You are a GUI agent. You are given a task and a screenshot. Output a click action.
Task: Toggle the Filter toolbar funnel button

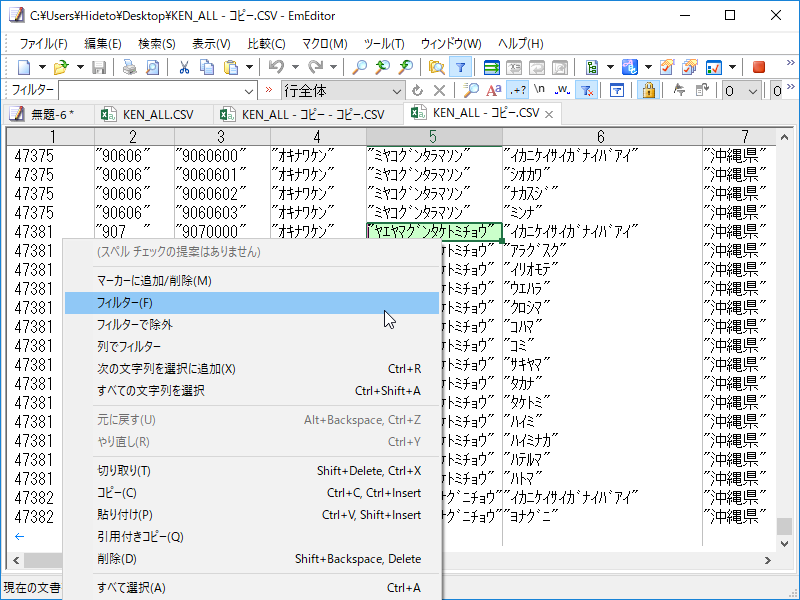coord(460,67)
